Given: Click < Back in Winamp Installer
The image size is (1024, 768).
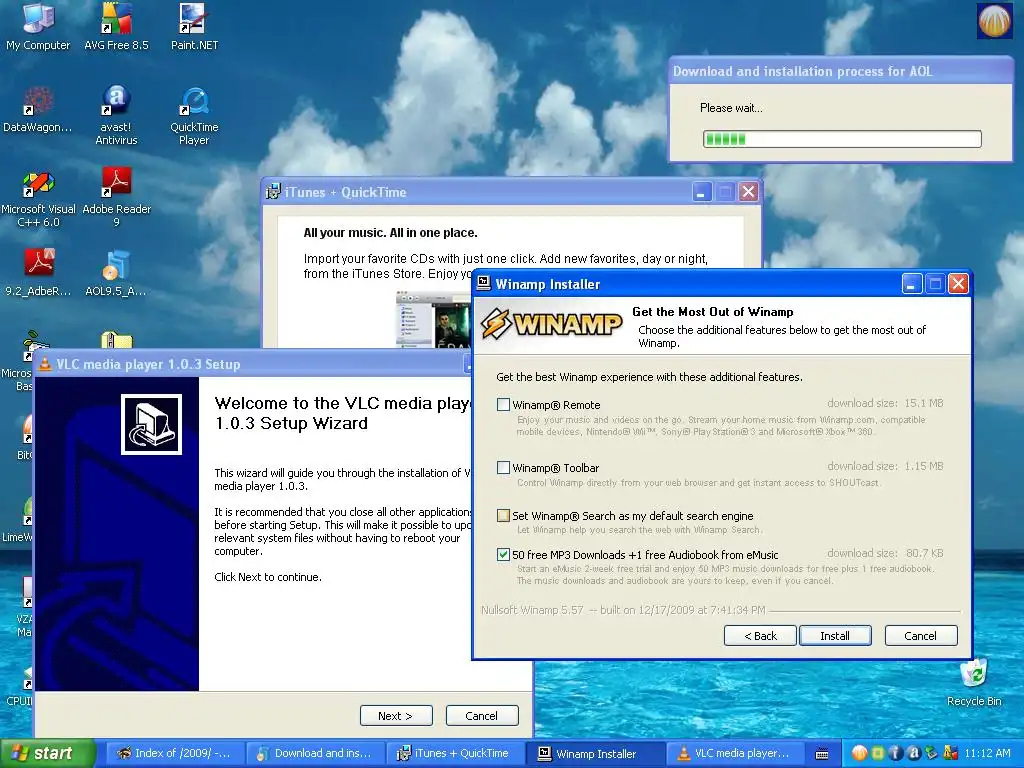Looking at the screenshot, I should click(760, 635).
